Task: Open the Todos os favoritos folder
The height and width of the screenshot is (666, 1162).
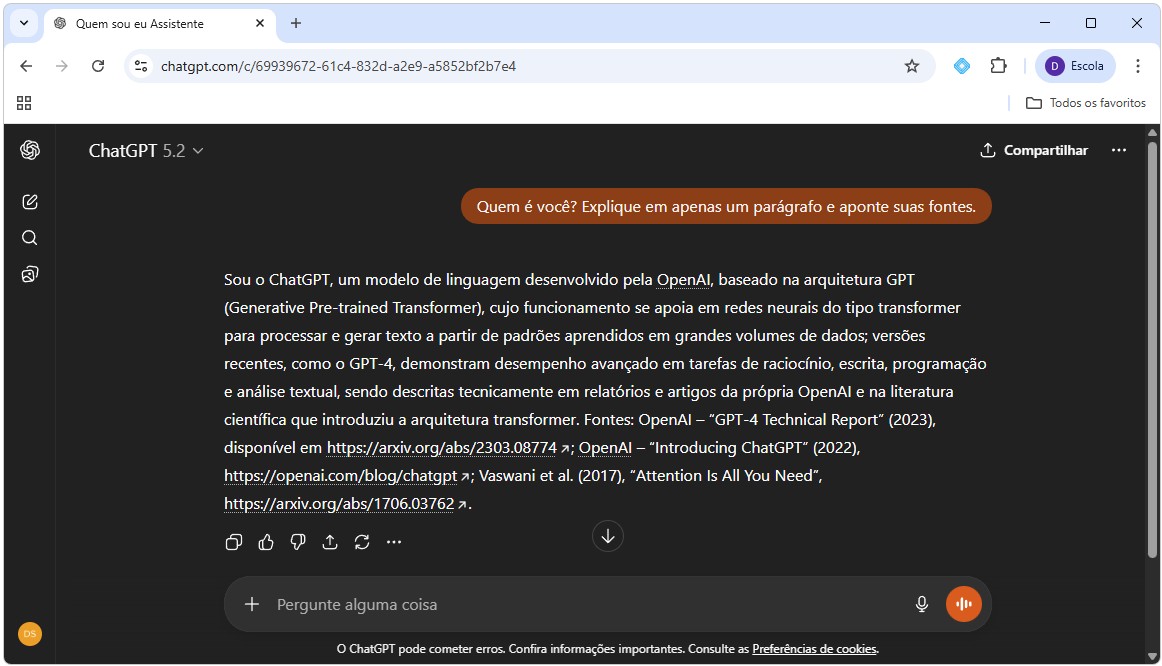Action: [x=1086, y=103]
